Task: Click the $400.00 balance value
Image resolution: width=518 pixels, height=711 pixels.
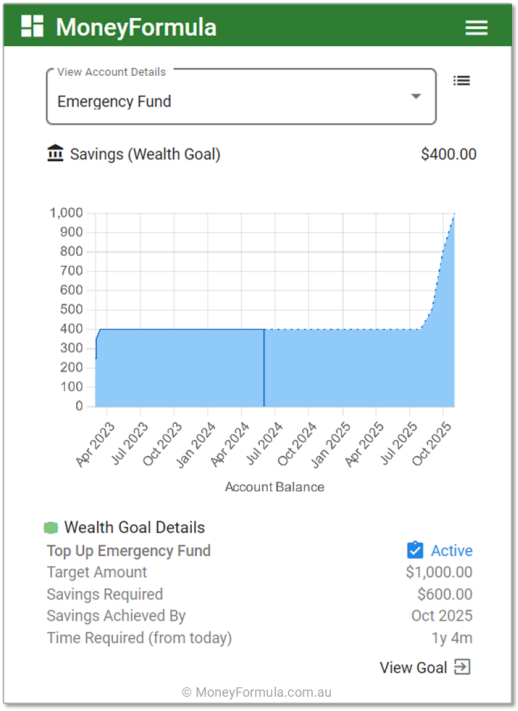Action: point(449,154)
